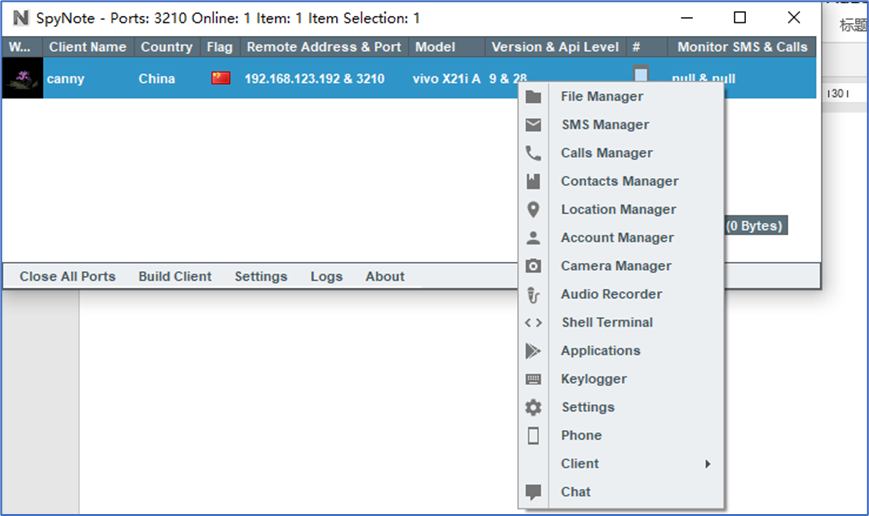Screen dimensions: 869x516
Task: Open Location Manager menu entry
Action: 618,210
